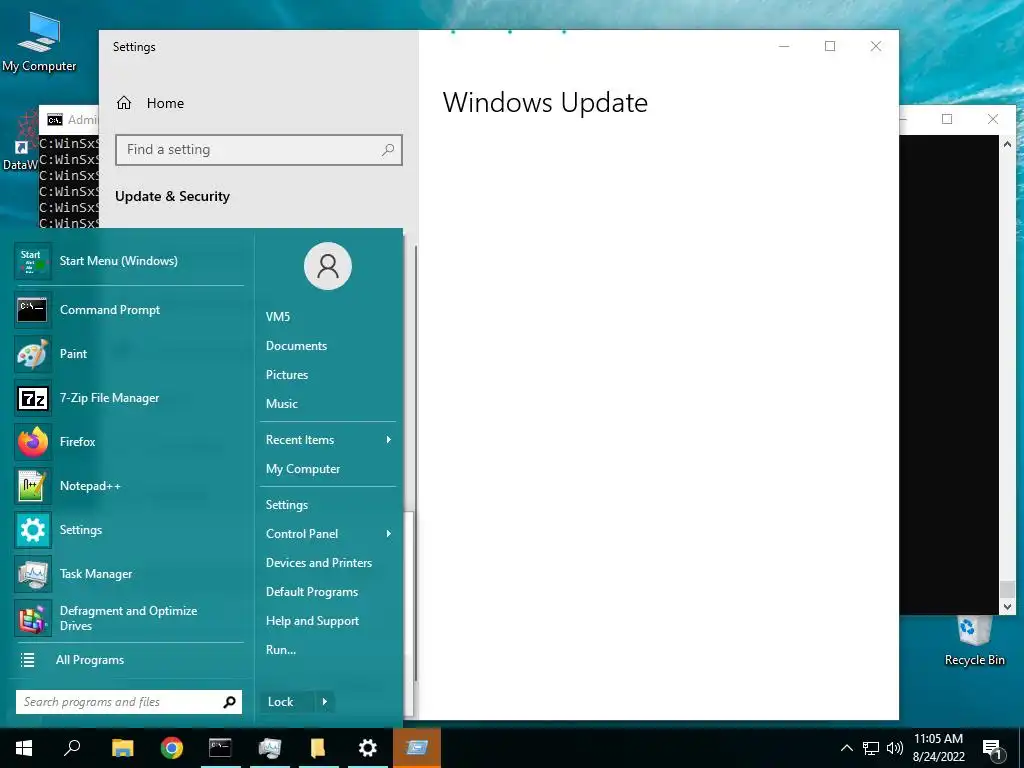Image resolution: width=1024 pixels, height=768 pixels.
Task: Click the Update & Security heading
Action: pos(172,197)
